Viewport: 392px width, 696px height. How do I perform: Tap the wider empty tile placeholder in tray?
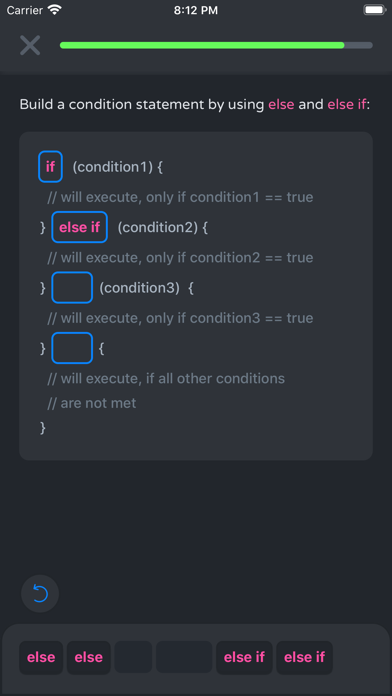coord(184,657)
